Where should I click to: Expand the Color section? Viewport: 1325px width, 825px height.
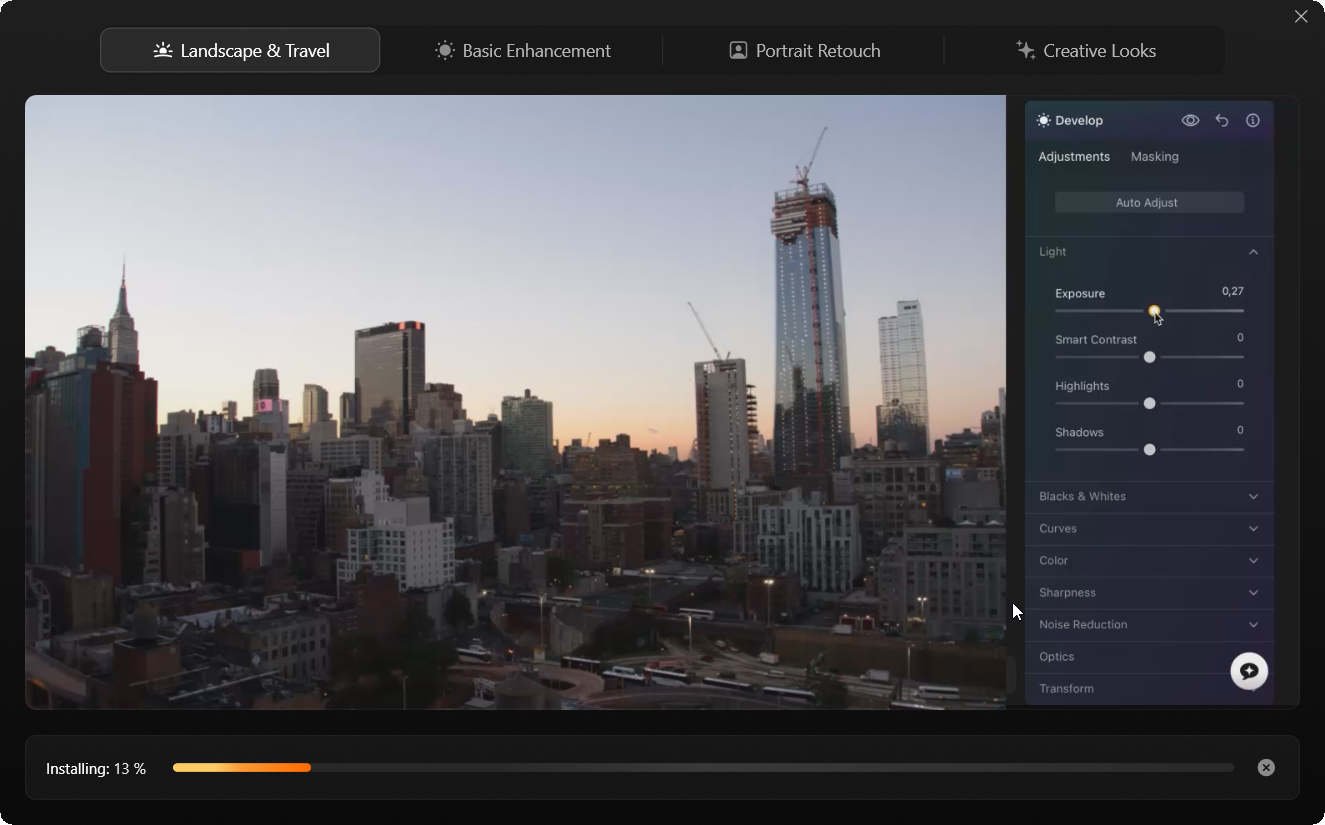click(x=1149, y=561)
